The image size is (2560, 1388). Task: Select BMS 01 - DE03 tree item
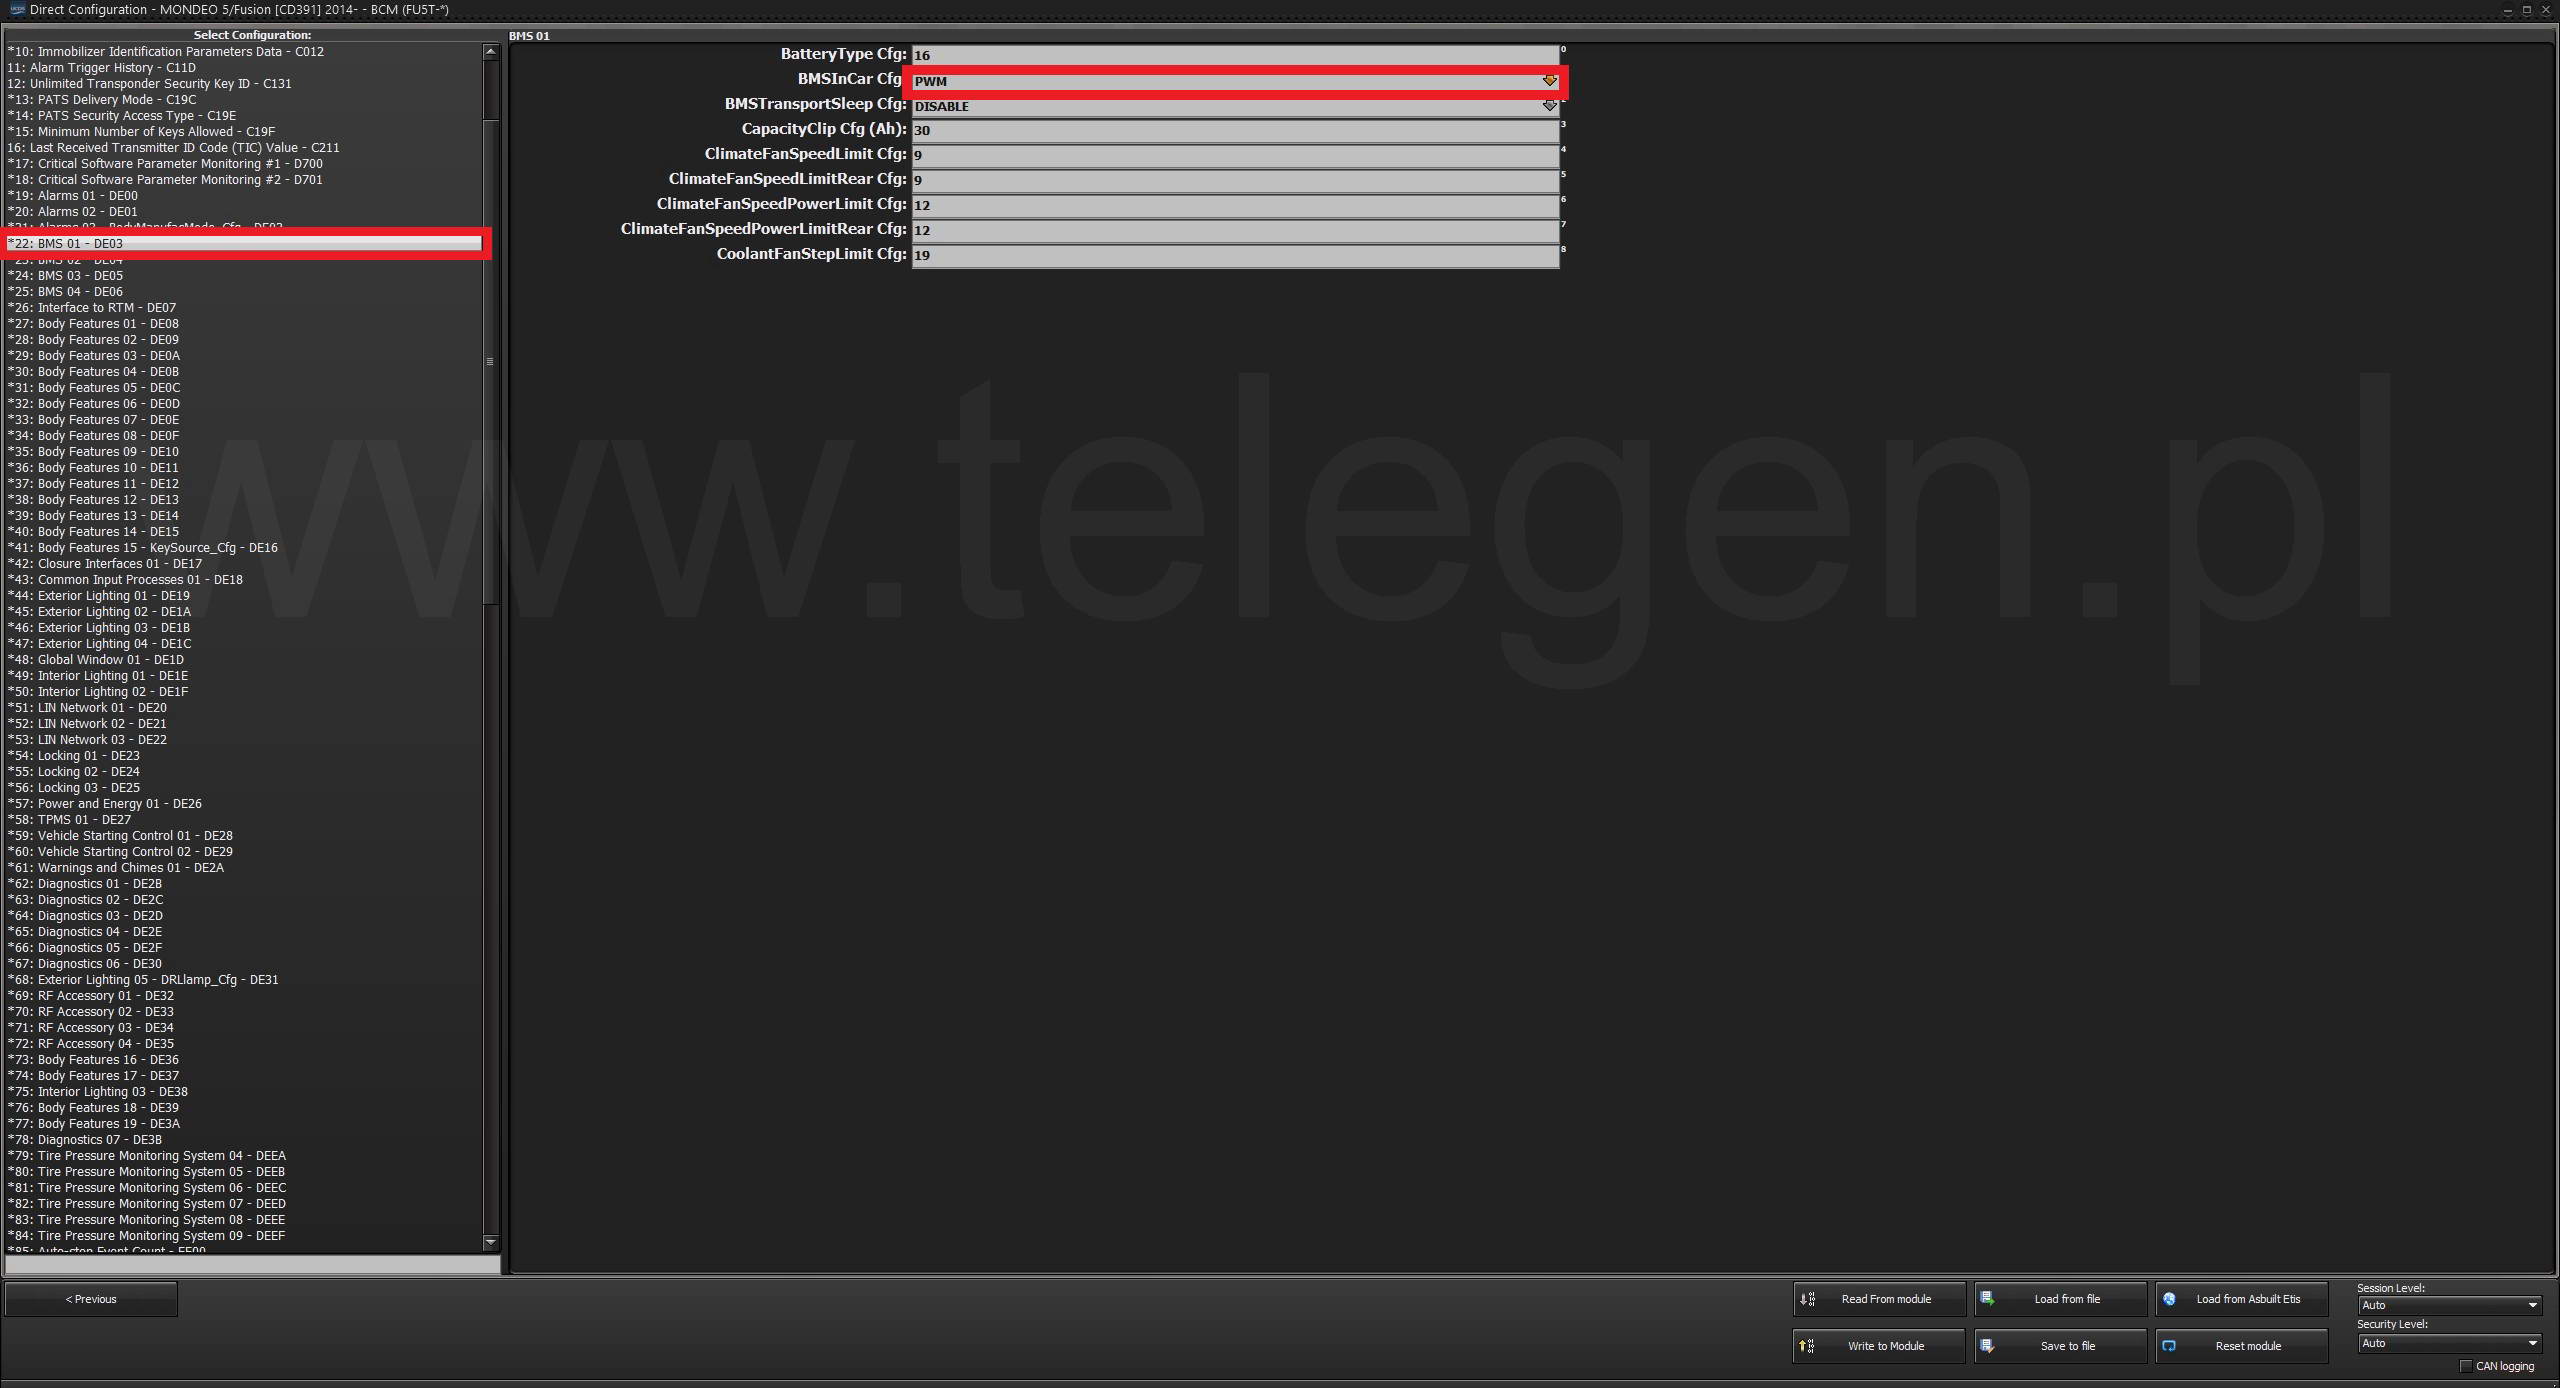click(x=248, y=241)
